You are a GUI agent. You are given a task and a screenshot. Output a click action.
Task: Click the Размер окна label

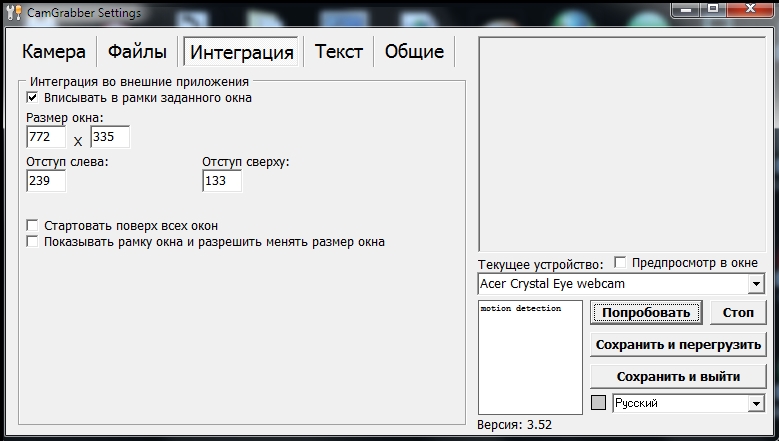[x=65, y=118]
